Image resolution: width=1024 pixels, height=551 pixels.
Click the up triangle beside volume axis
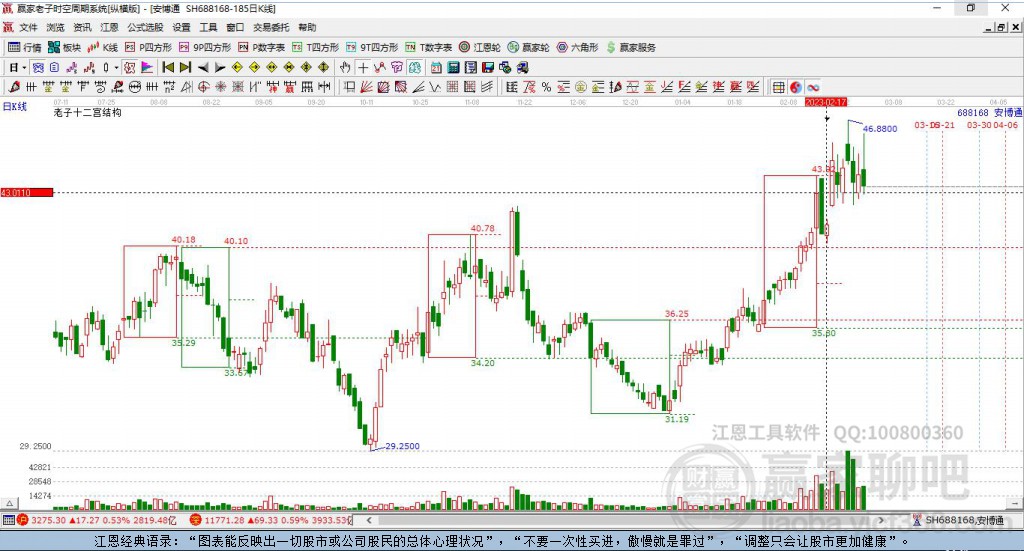pyautogui.click(x=9, y=503)
